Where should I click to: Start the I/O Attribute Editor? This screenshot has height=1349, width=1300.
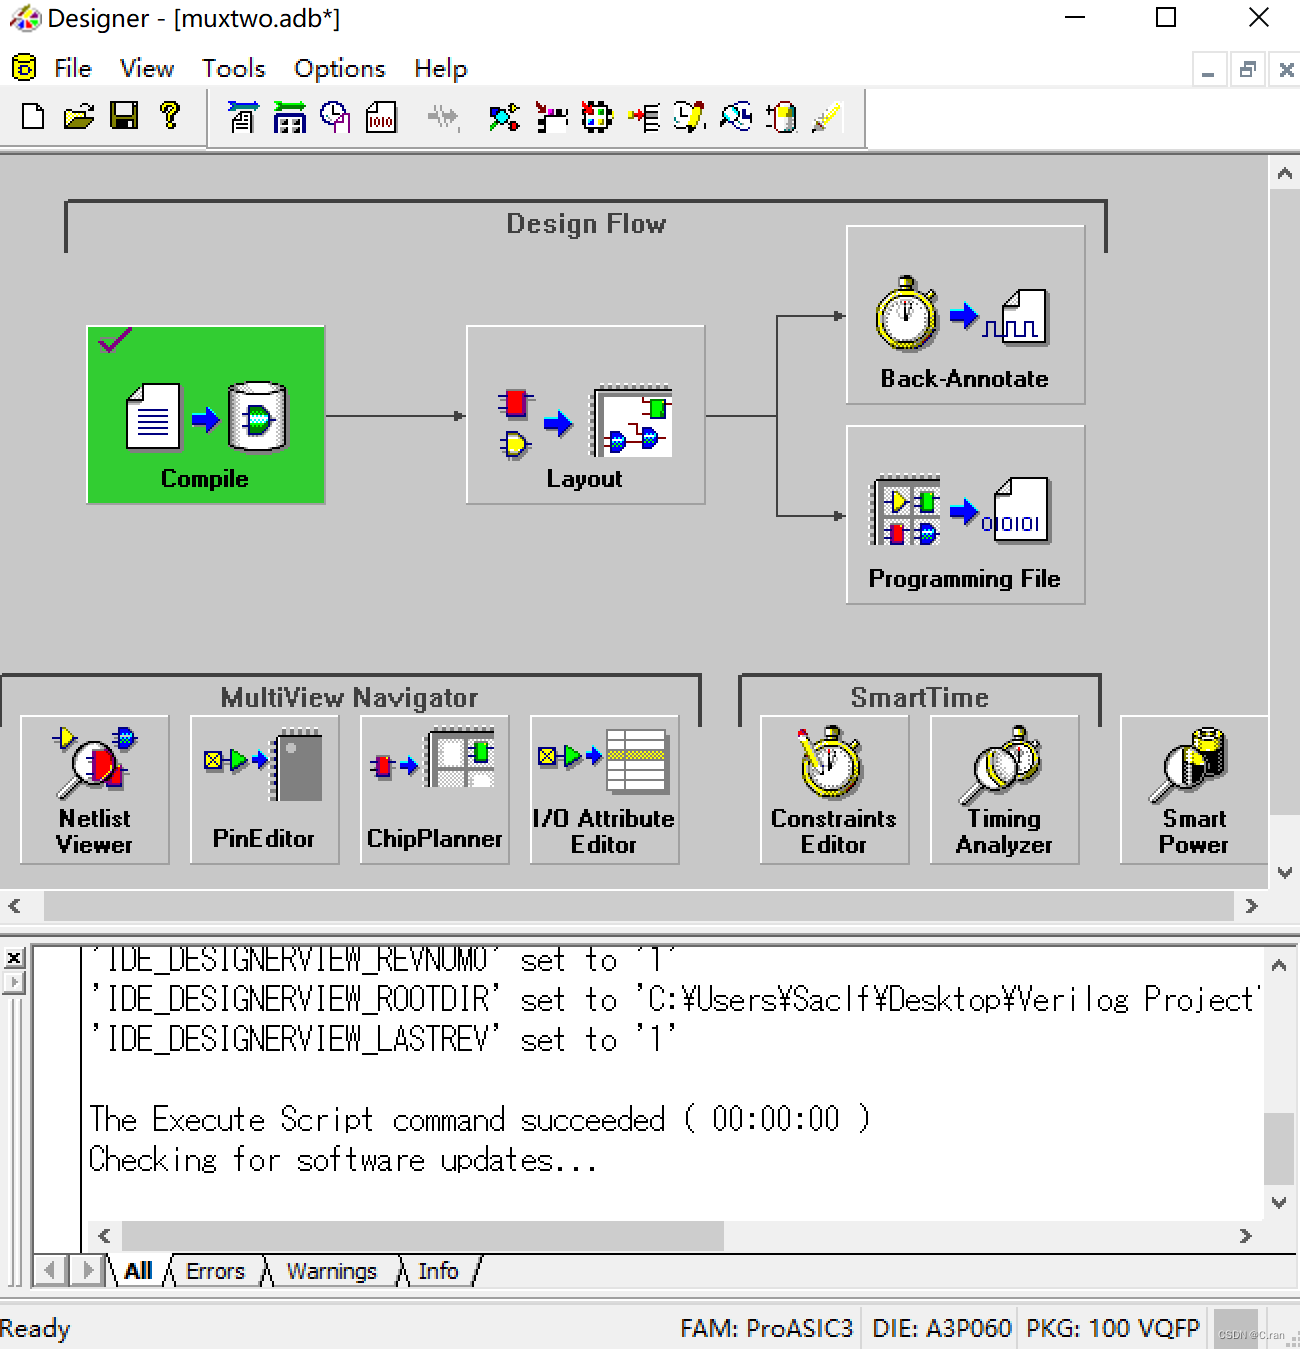tap(603, 789)
